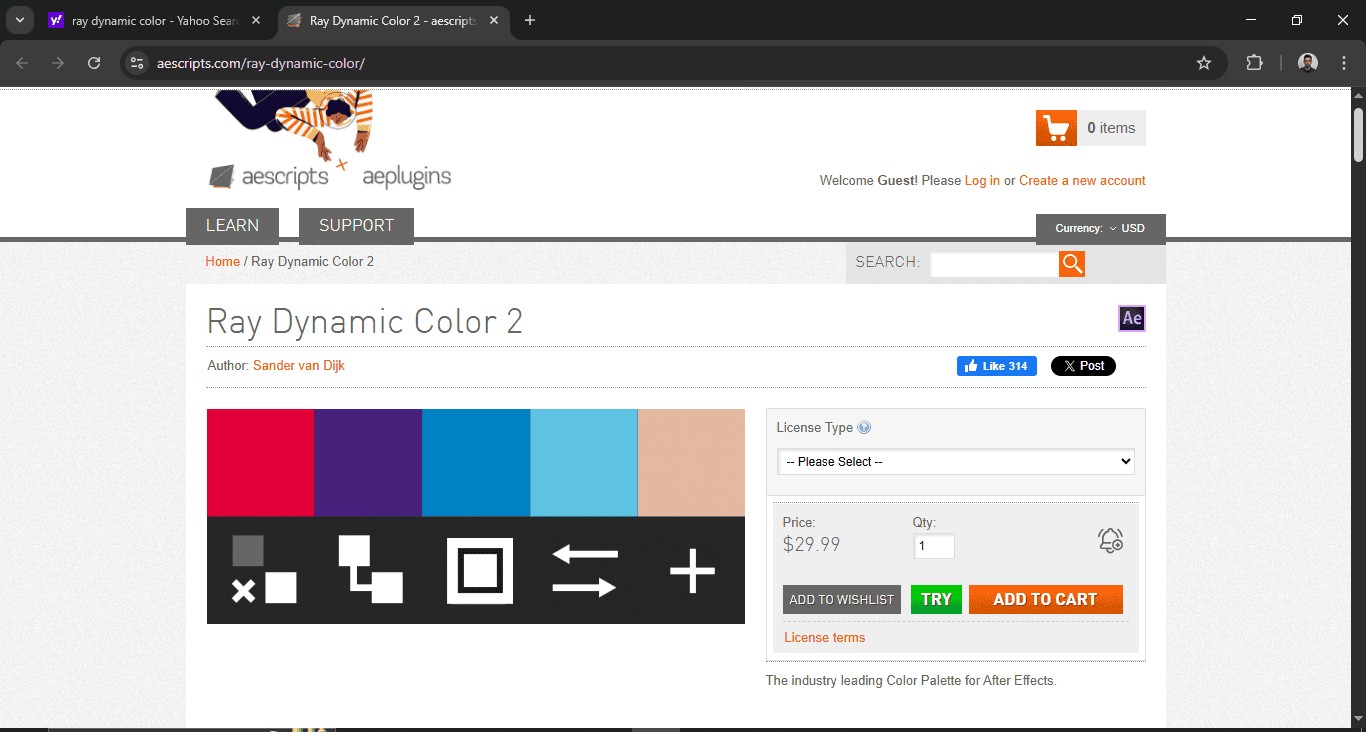Screen dimensions: 1366x732
Task: Click the price alert bell icon
Action: [x=1110, y=541]
